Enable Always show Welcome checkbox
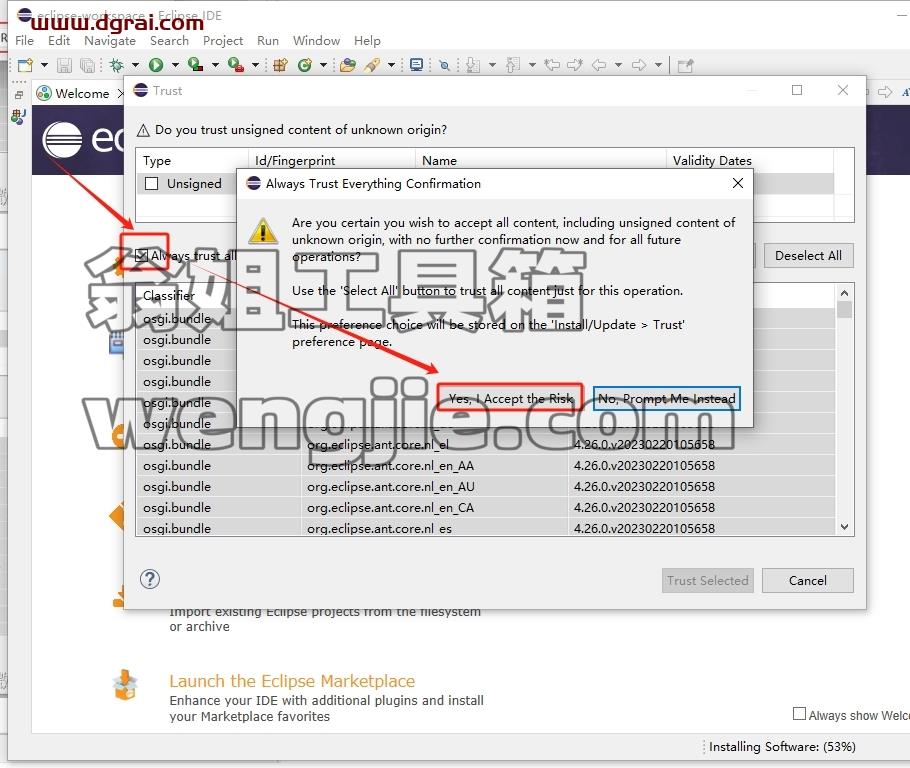The image size is (910, 768). (799, 714)
